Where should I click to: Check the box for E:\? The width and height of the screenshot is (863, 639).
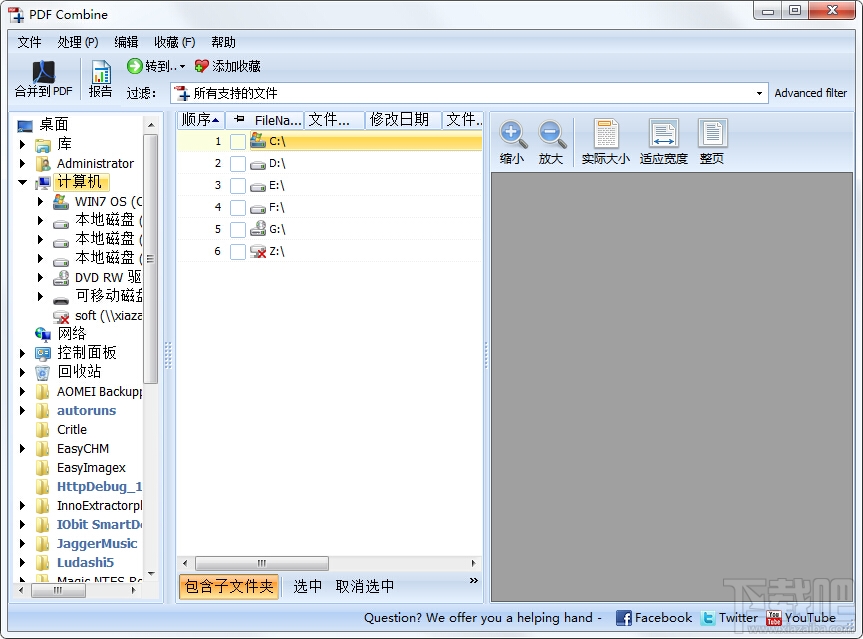pyautogui.click(x=238, y=186)
